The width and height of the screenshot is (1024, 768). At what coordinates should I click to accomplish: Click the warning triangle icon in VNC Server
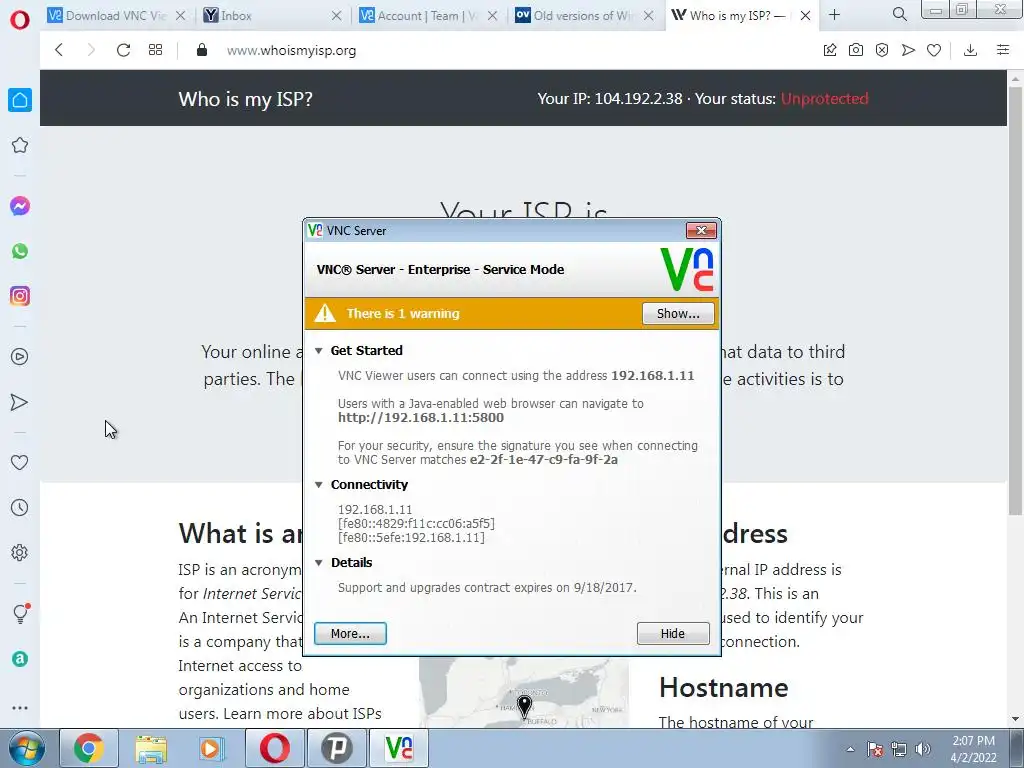tap(325, 313)
